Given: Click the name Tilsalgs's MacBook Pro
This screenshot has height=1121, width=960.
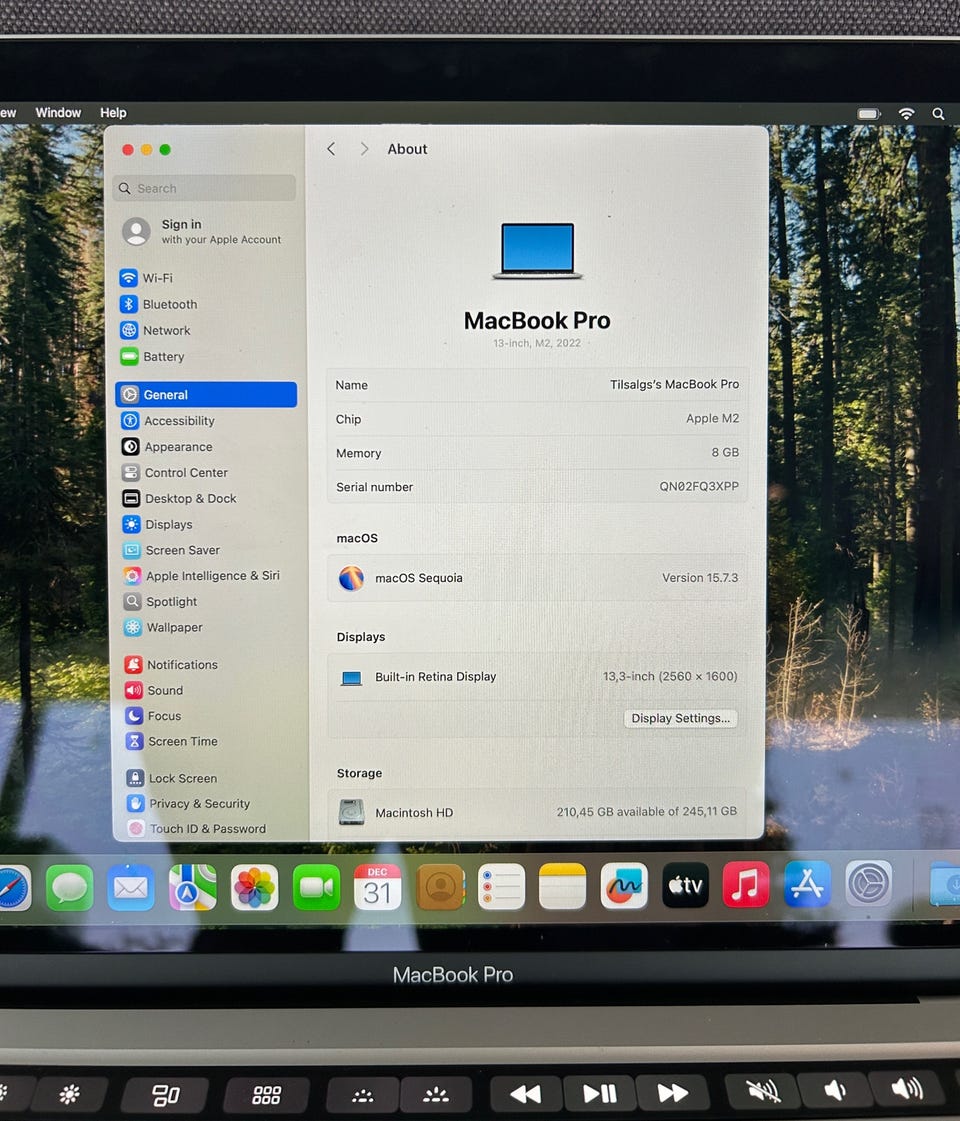Looking at the screenshot, I should (x=674, y=384).
